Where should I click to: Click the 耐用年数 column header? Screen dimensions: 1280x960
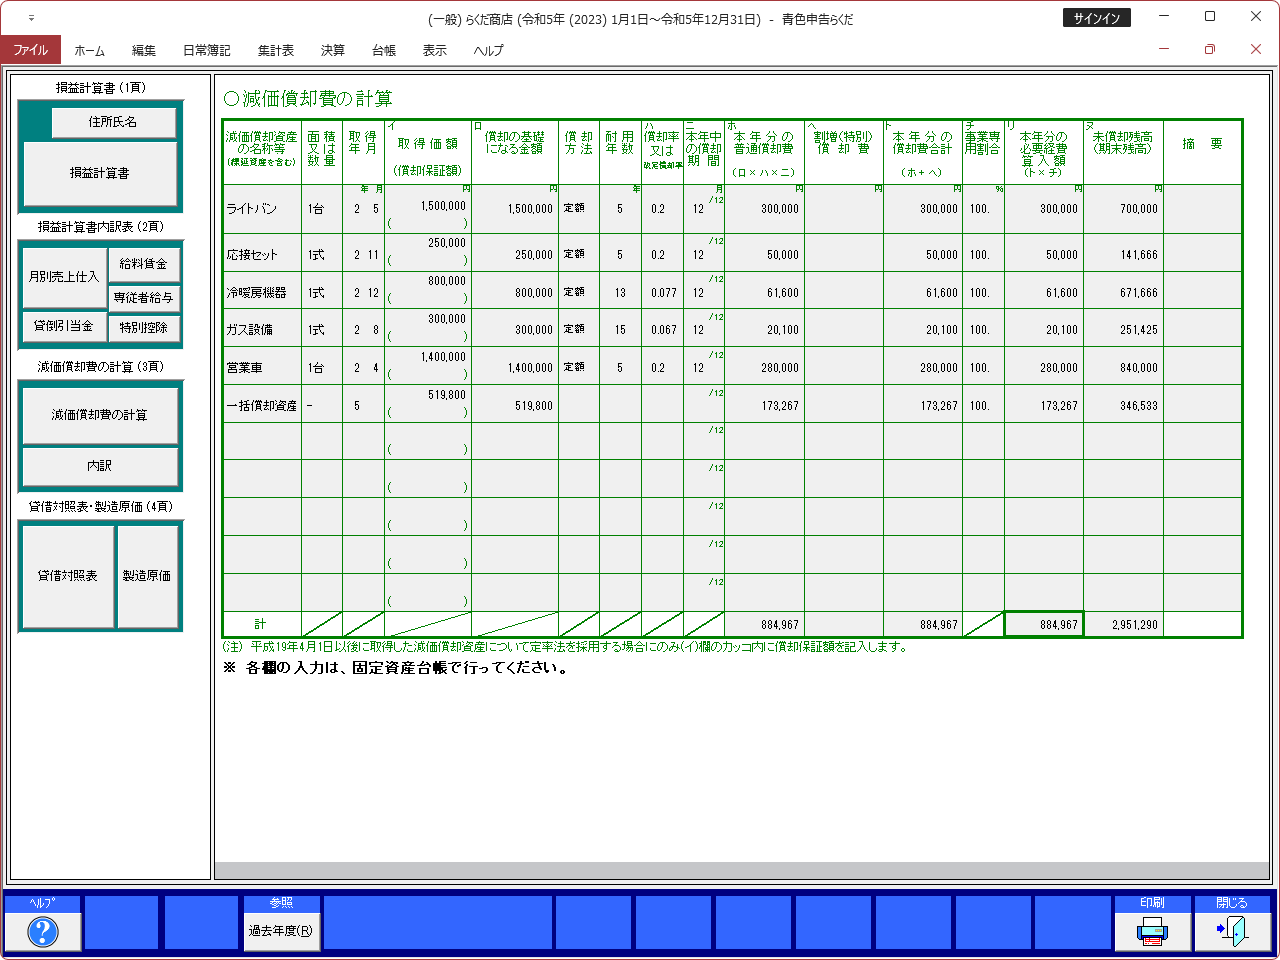[620, 152]
